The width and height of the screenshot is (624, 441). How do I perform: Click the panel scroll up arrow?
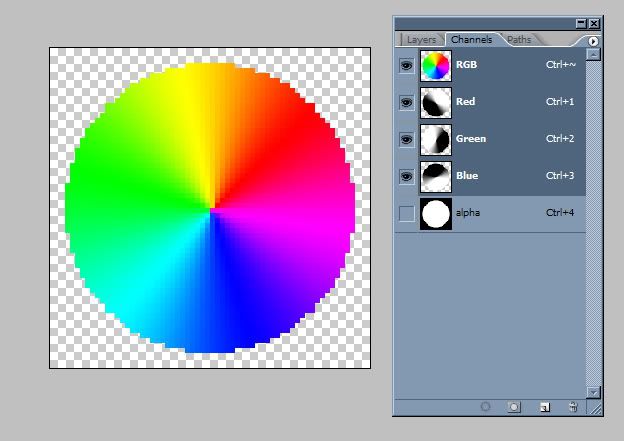pyautogui.click(x=593, y=54)
